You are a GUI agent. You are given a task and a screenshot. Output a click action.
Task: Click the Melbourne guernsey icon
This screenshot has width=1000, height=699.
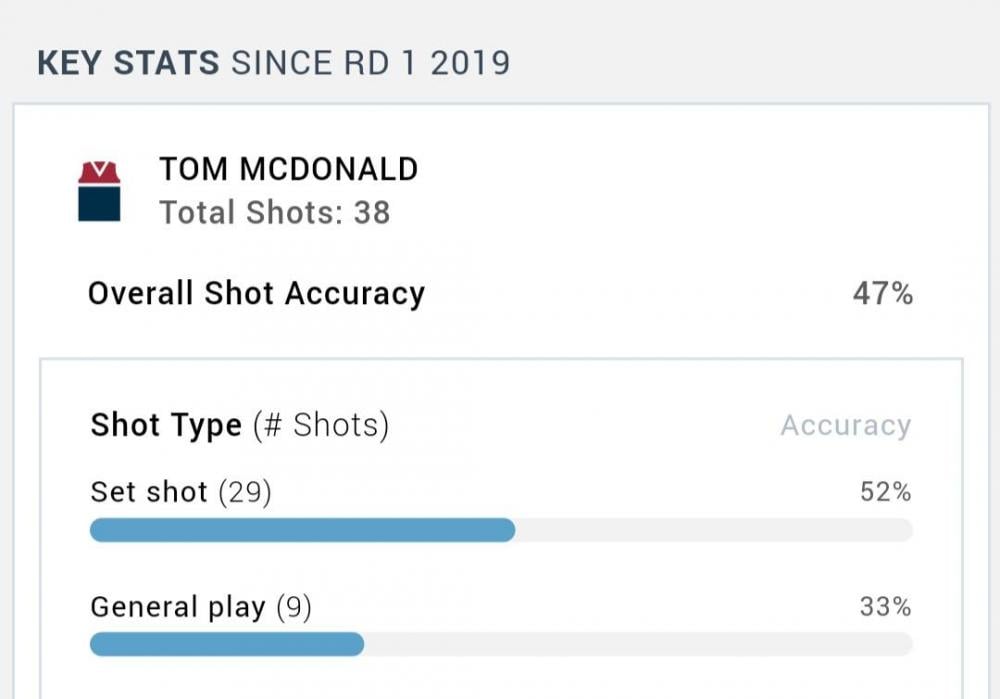[x=100, y=190]
